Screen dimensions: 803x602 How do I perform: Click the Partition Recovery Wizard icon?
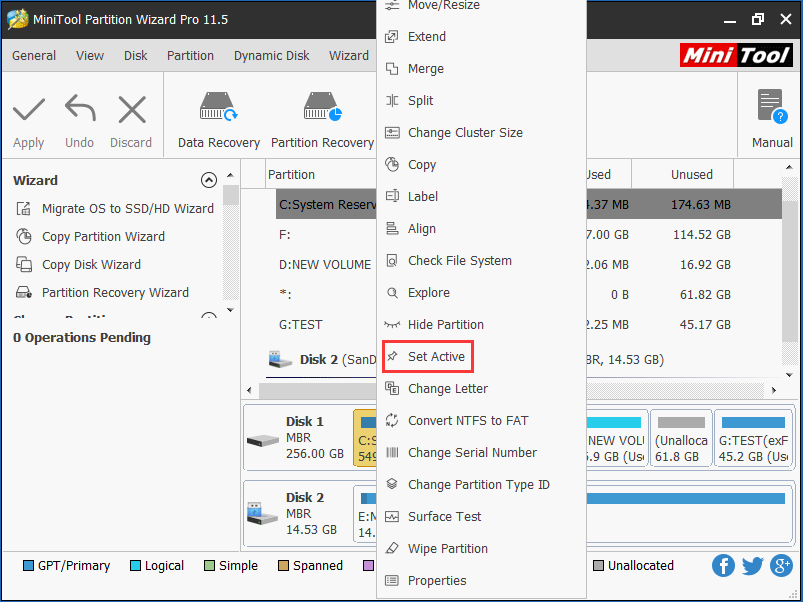24,292
